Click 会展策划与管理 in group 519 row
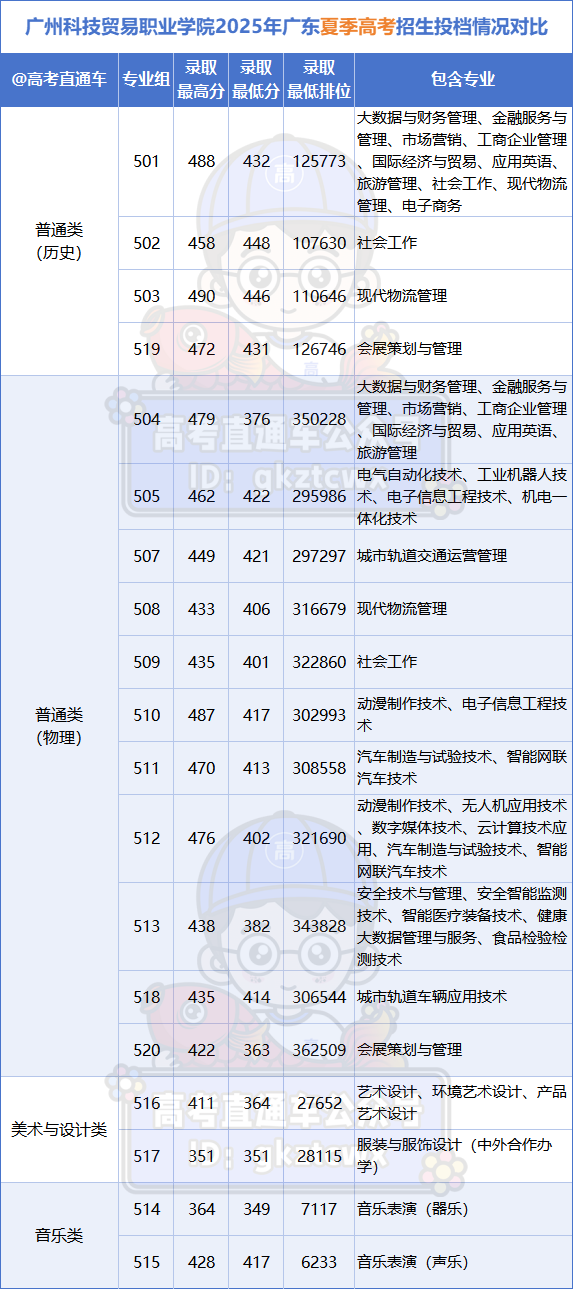 (x=410, y=349)
